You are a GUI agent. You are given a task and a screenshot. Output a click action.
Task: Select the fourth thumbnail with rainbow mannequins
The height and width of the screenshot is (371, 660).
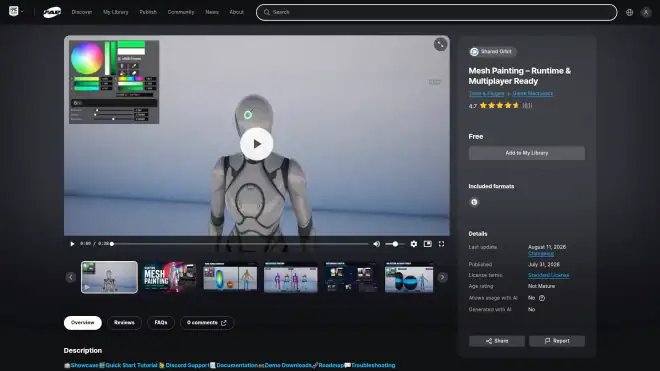(290, 277)
